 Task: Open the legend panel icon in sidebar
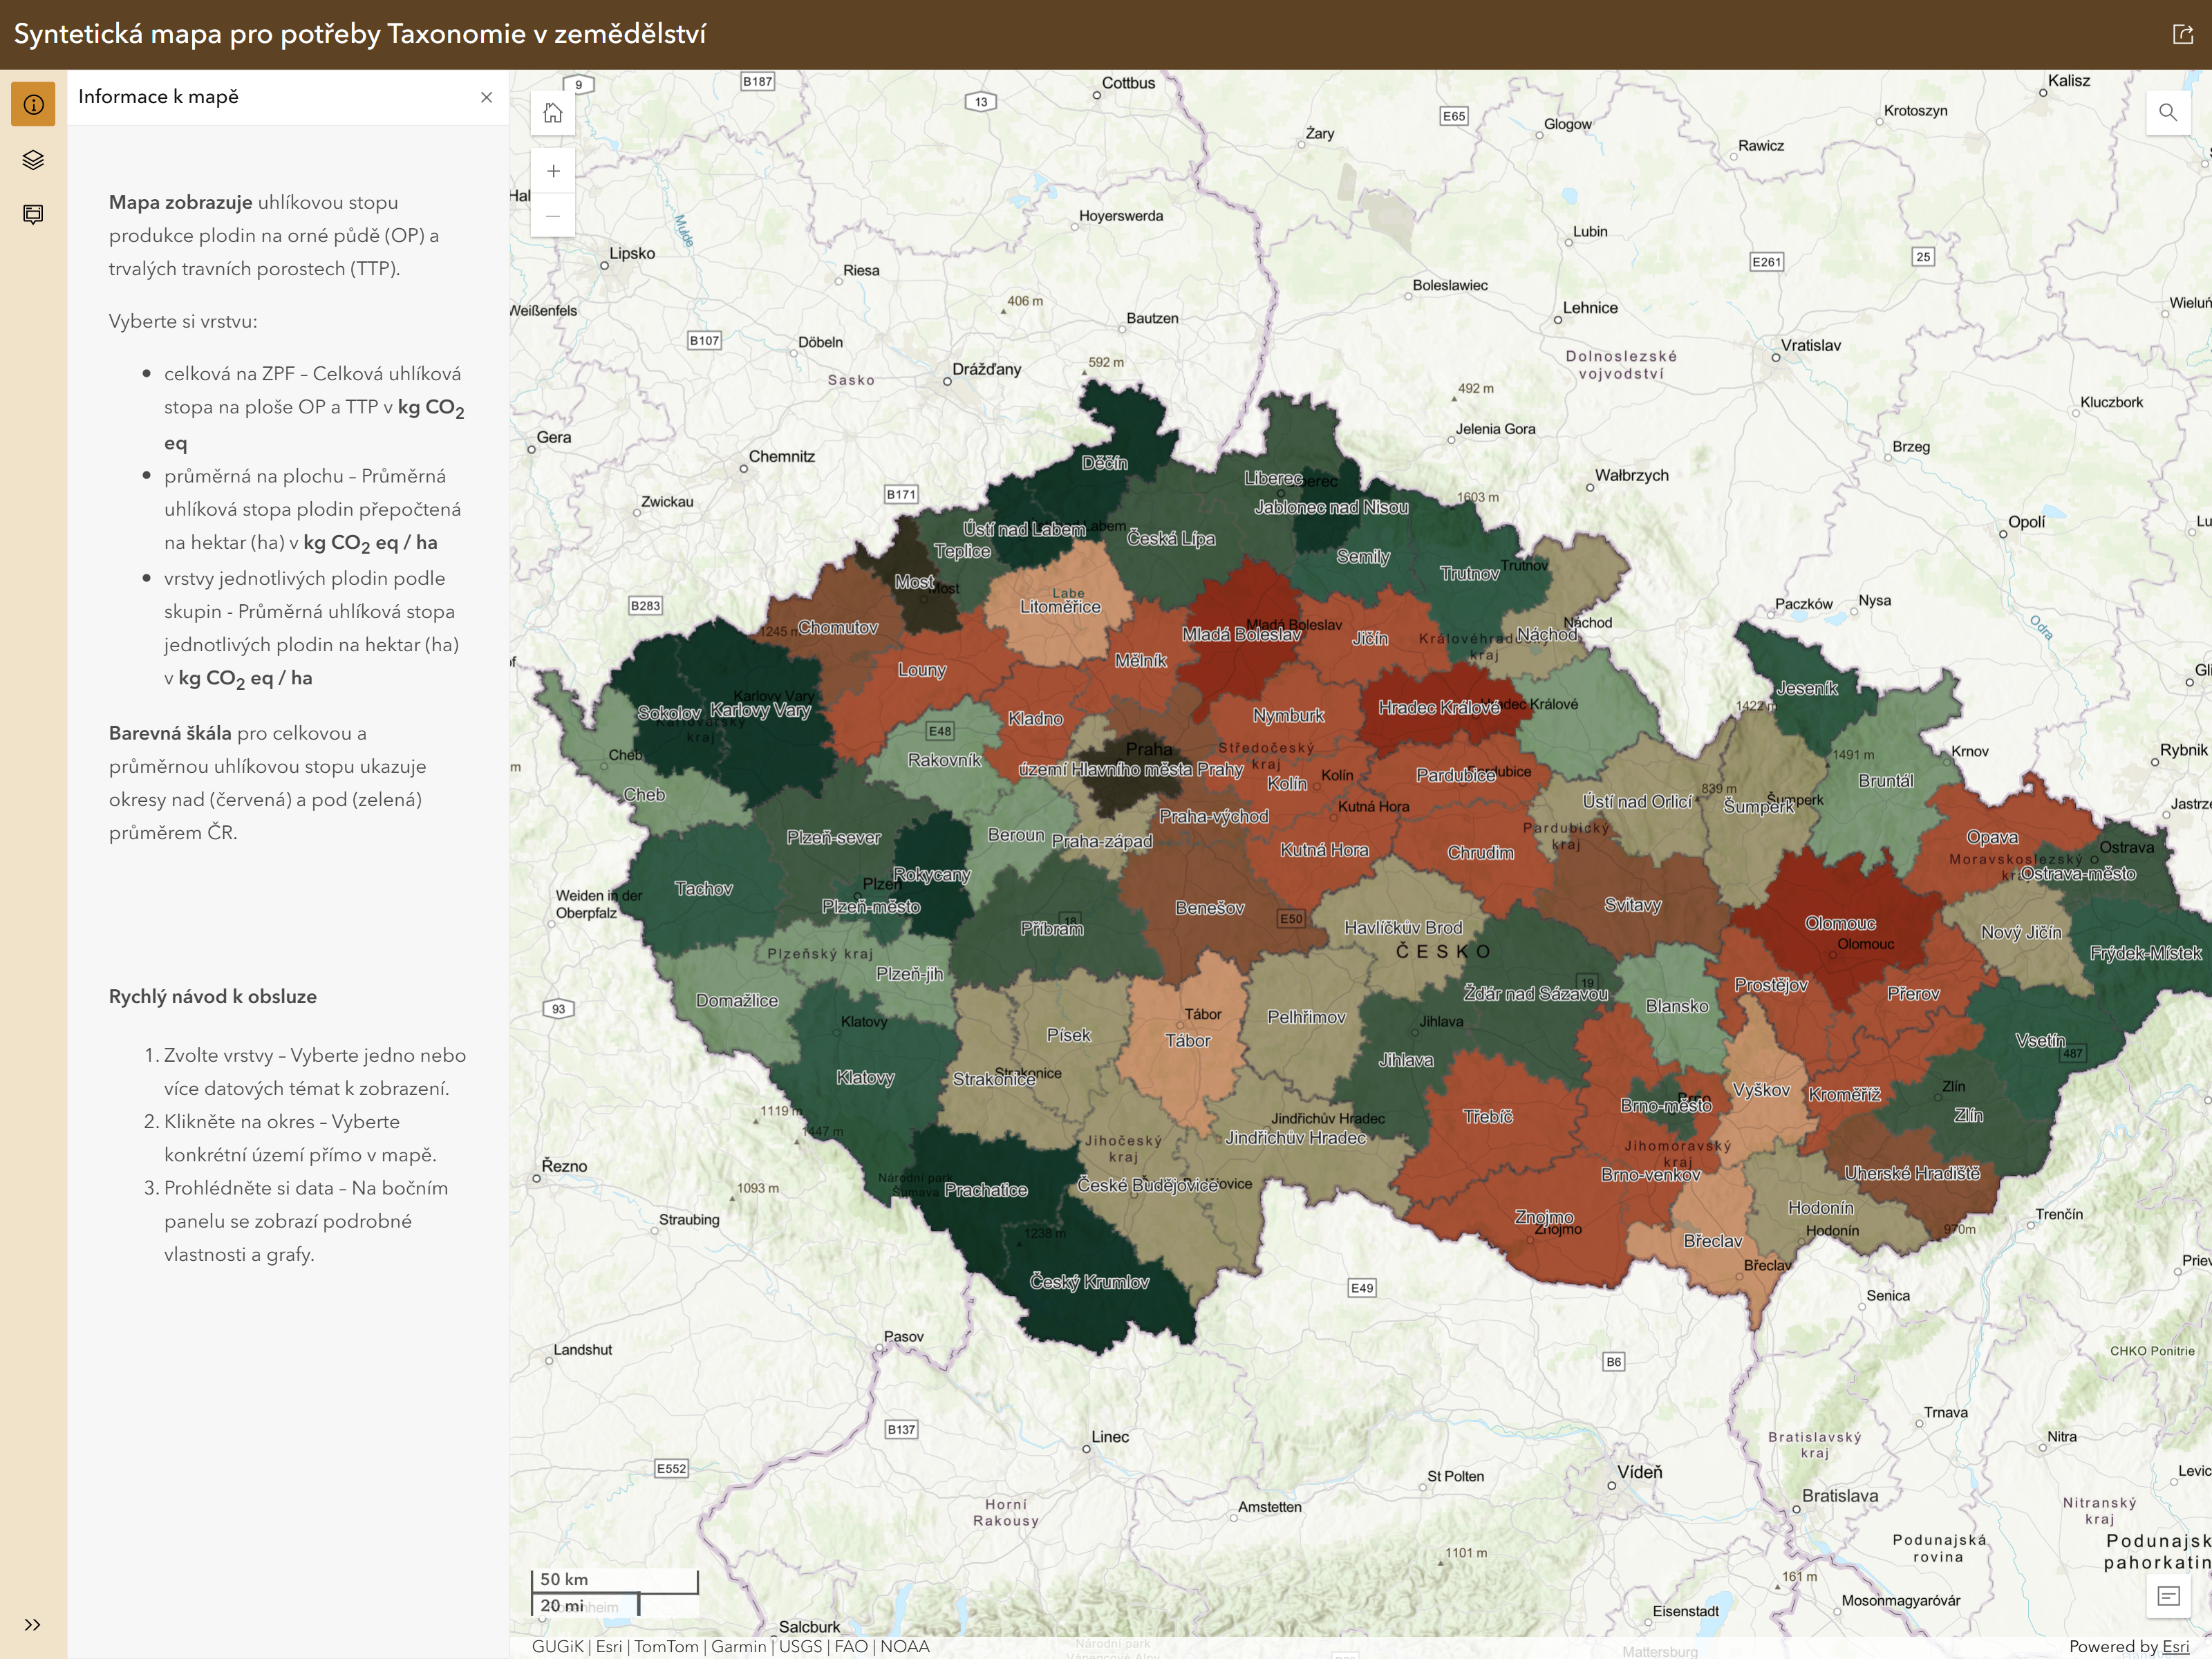[33, 214]
